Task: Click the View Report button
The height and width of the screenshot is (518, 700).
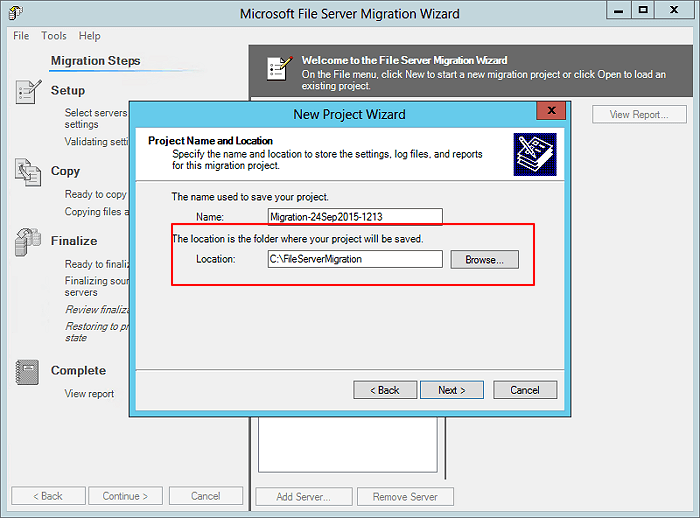Action: pos(639,115)
